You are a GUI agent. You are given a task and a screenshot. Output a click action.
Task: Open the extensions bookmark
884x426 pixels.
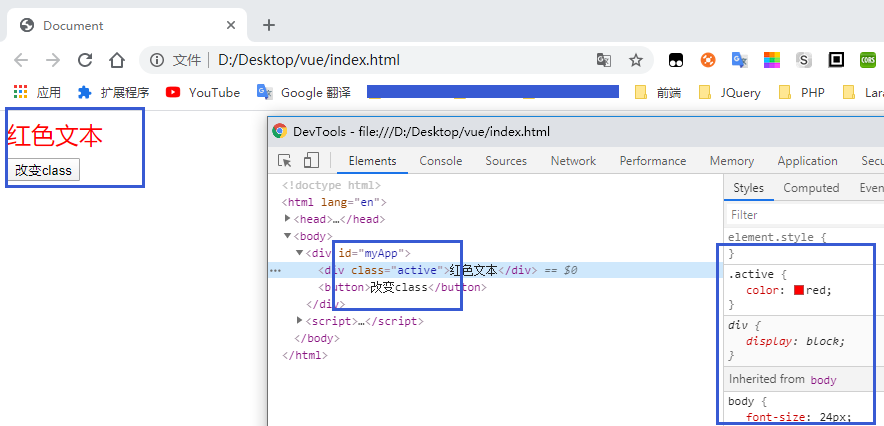113,92
